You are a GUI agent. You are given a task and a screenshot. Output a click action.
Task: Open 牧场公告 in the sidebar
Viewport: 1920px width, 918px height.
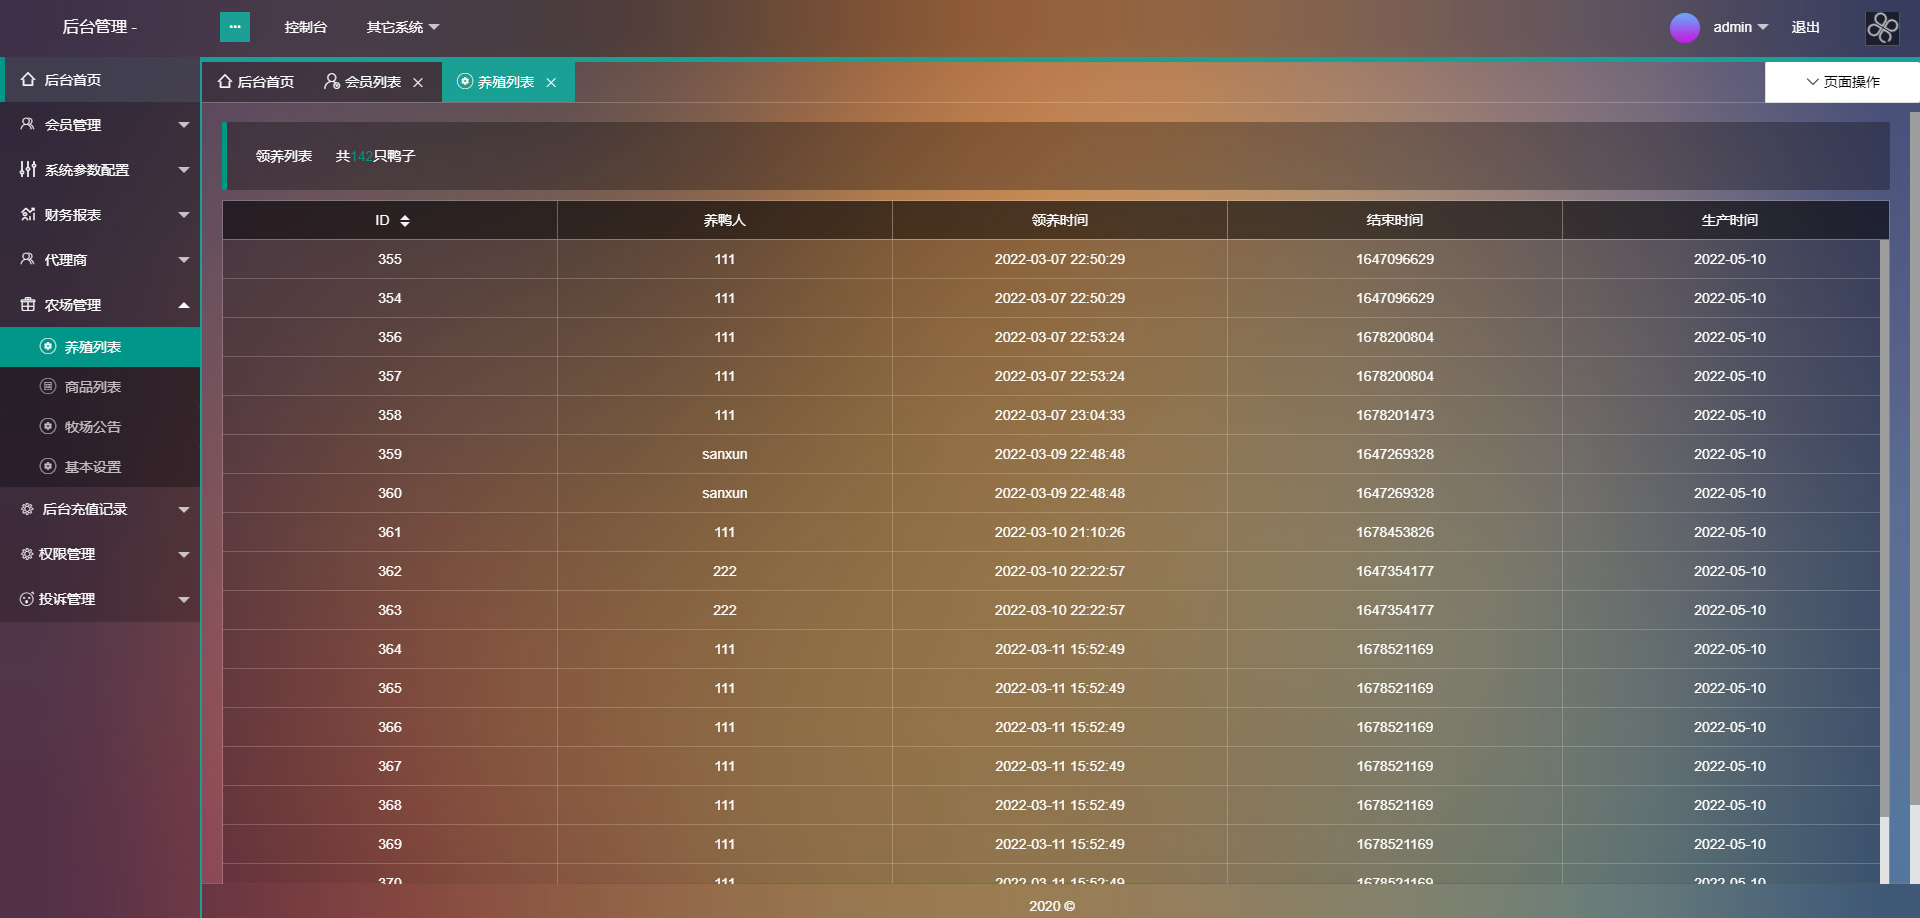pyautogui.click(x=100, y=427)
